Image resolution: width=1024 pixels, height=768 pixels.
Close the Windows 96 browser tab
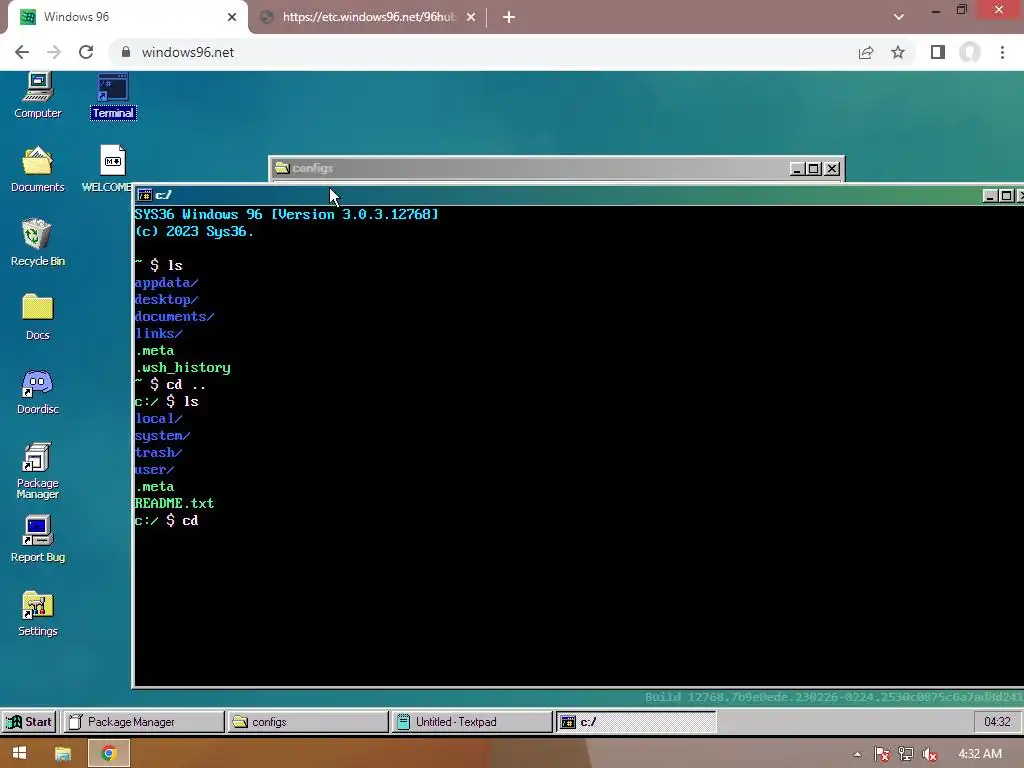(232, 17)
